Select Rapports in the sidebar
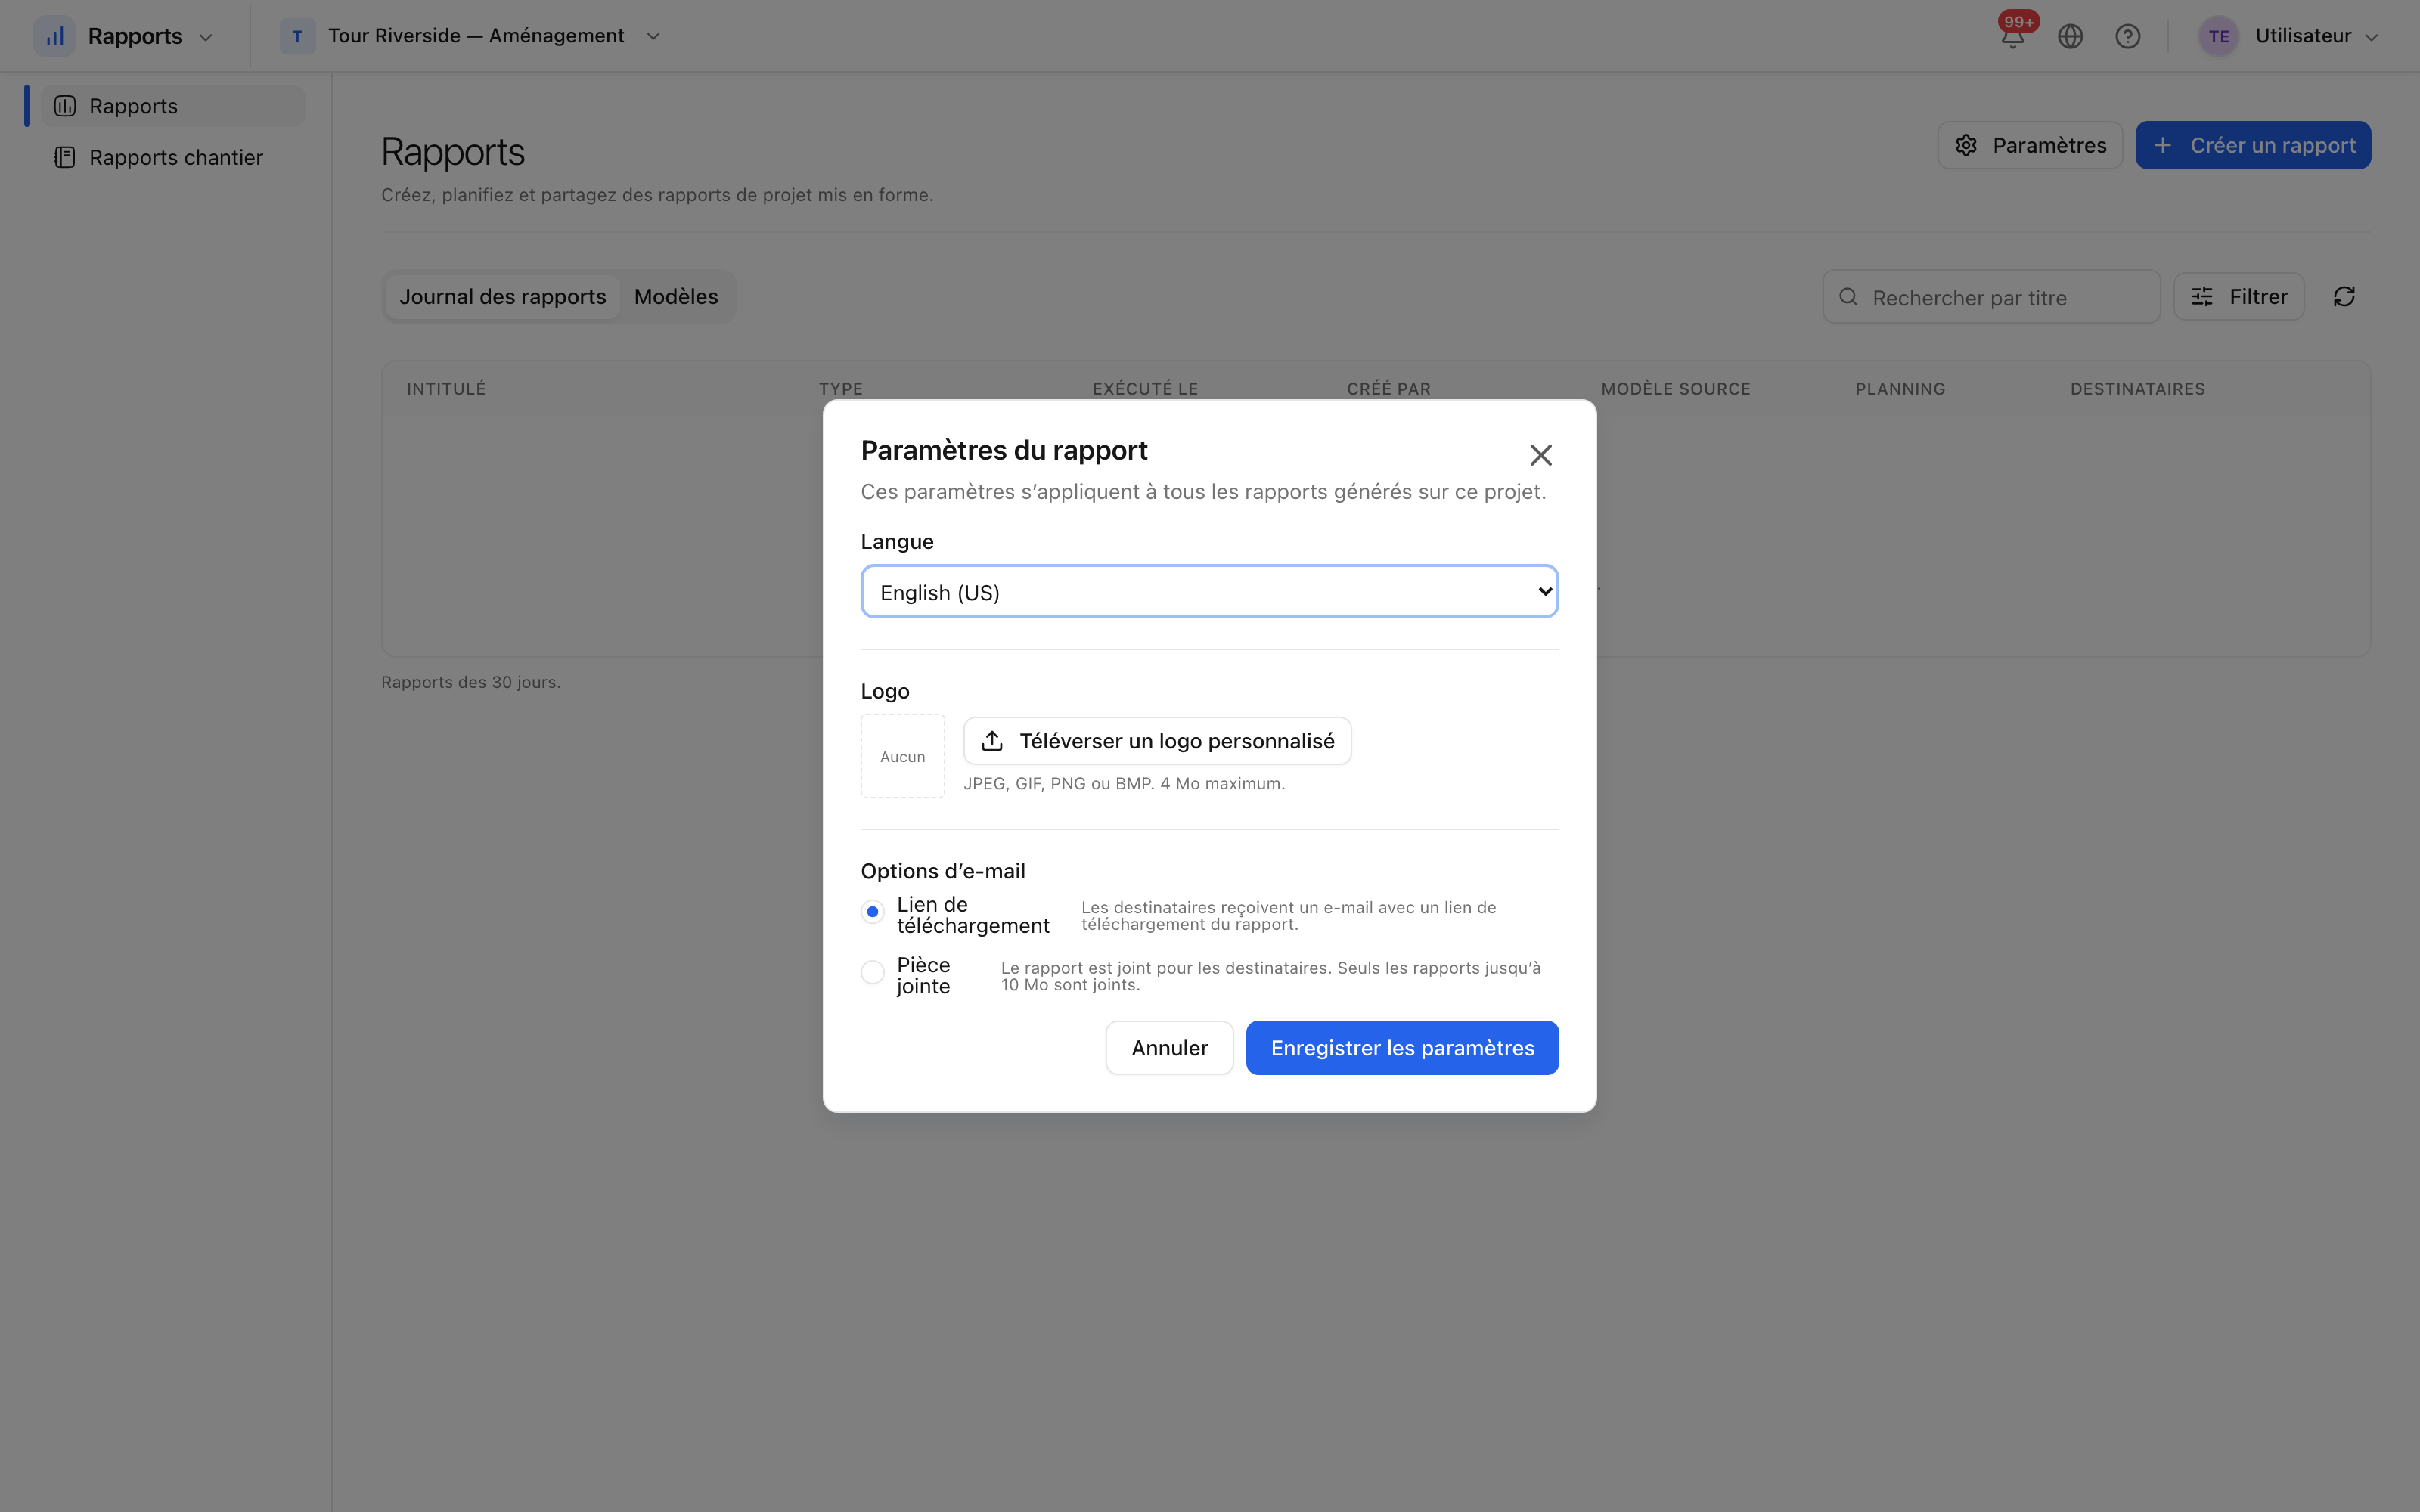The height and width of the screenshot is (1512, 2420). tap(172, 106)
